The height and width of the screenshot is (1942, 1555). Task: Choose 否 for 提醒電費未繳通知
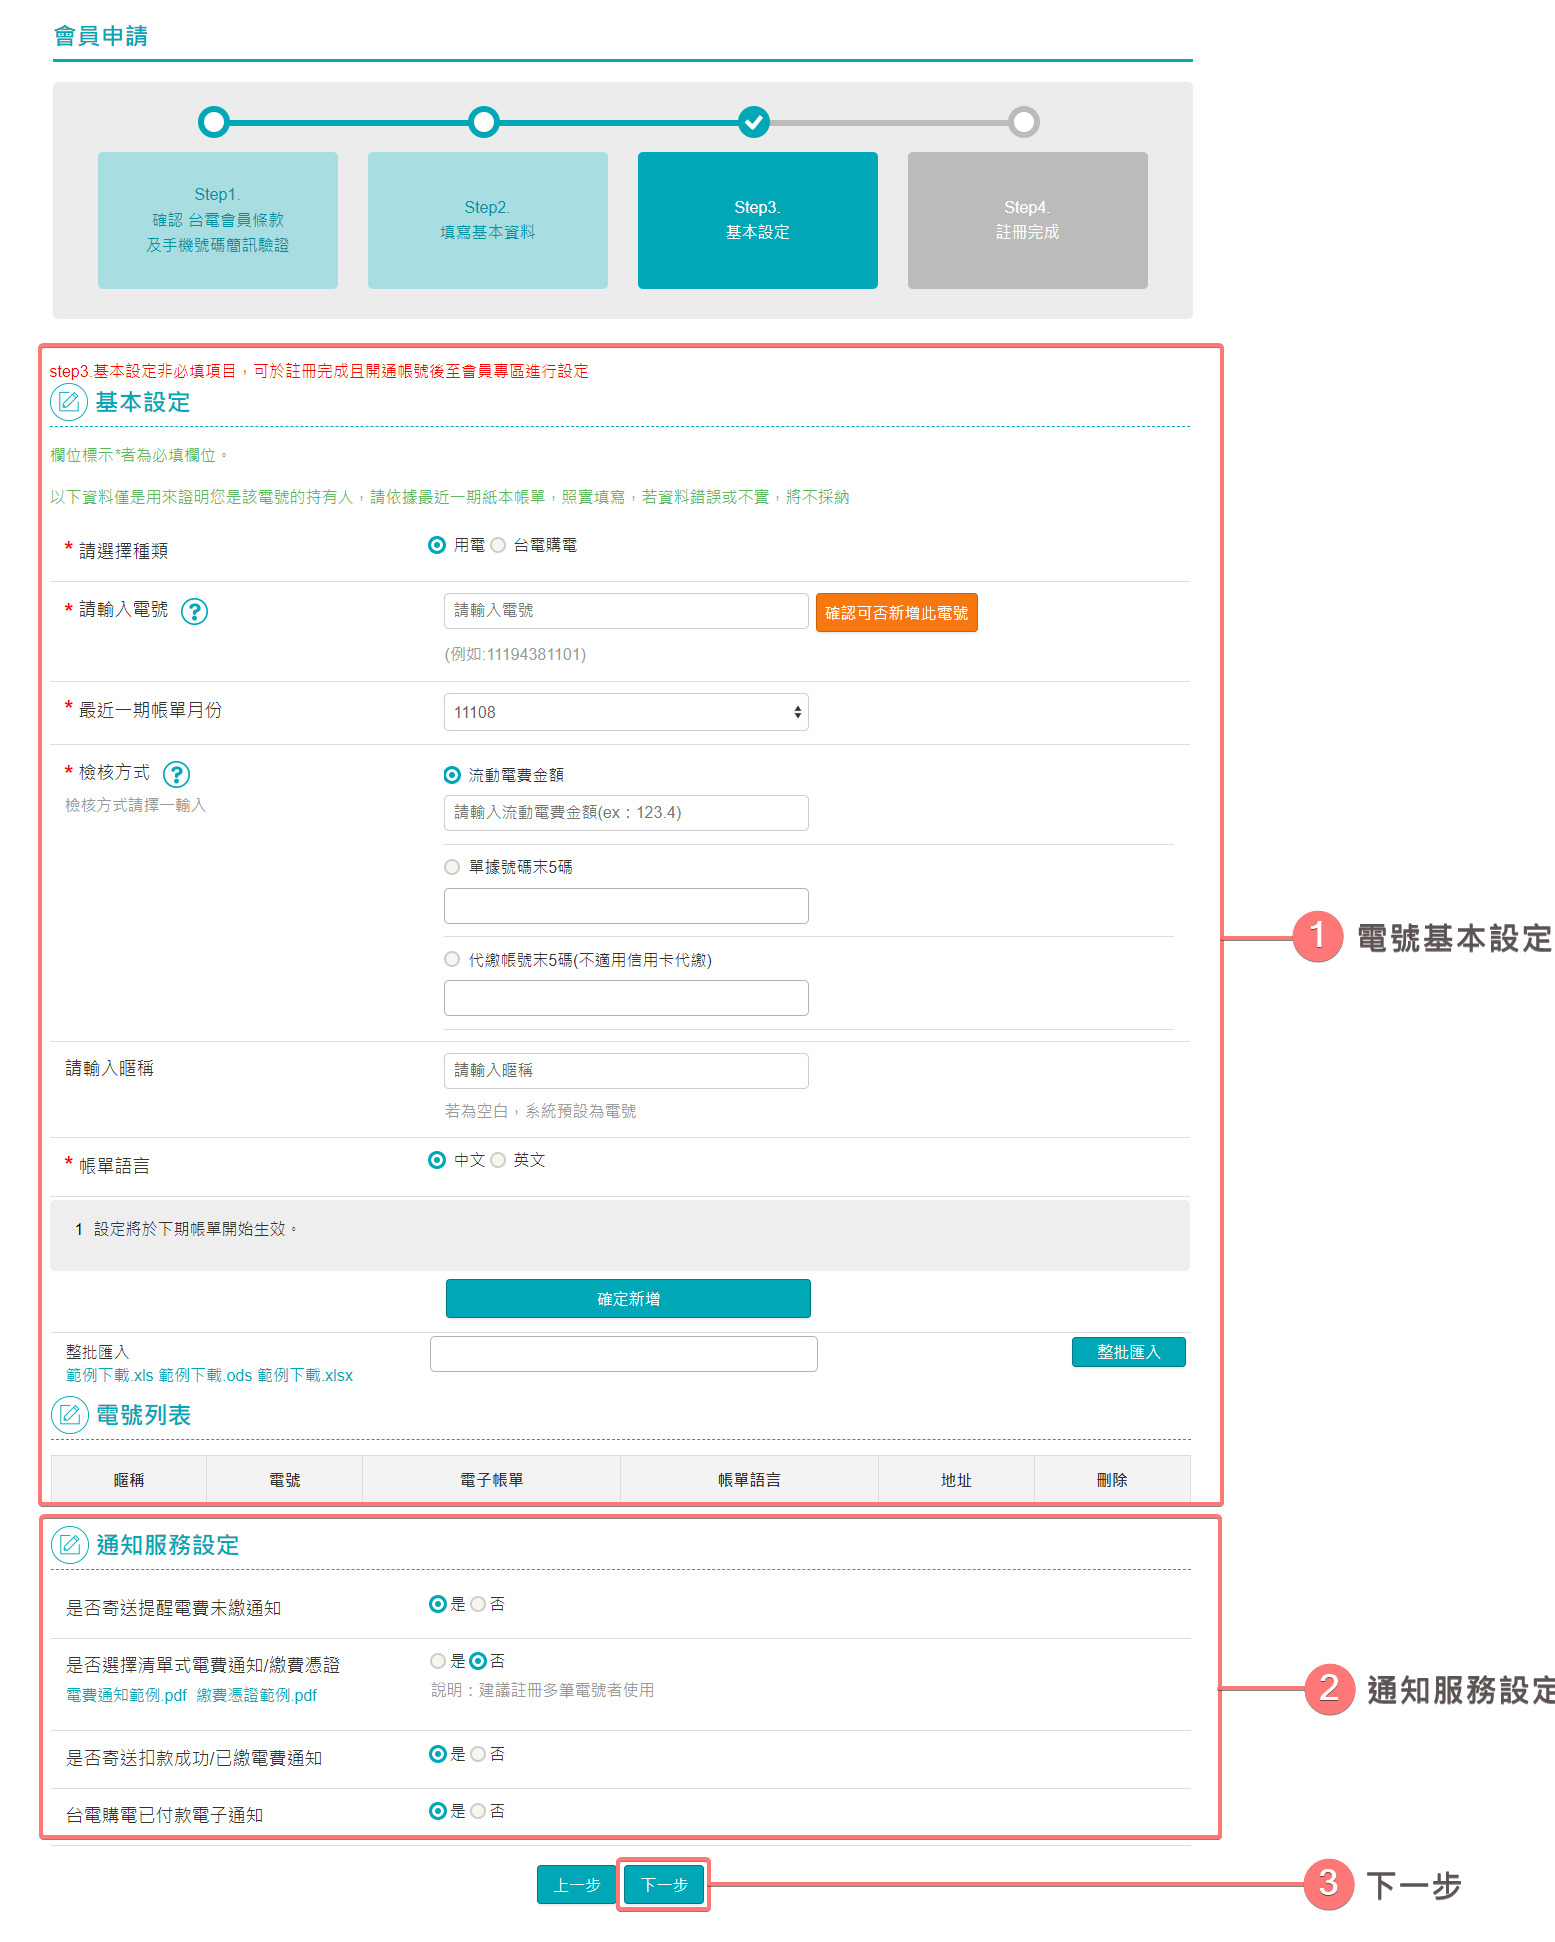point(478,1604)
